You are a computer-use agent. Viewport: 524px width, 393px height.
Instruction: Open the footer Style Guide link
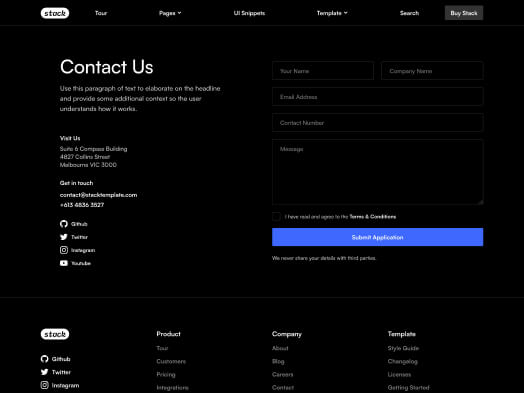[x=403, y=348]
